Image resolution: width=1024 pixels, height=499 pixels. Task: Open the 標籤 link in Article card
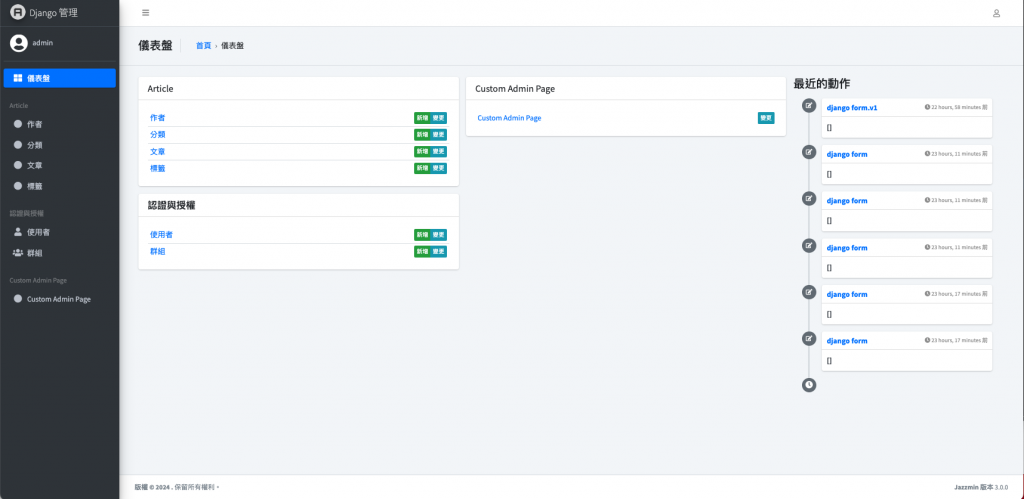(x=157, y=169)
